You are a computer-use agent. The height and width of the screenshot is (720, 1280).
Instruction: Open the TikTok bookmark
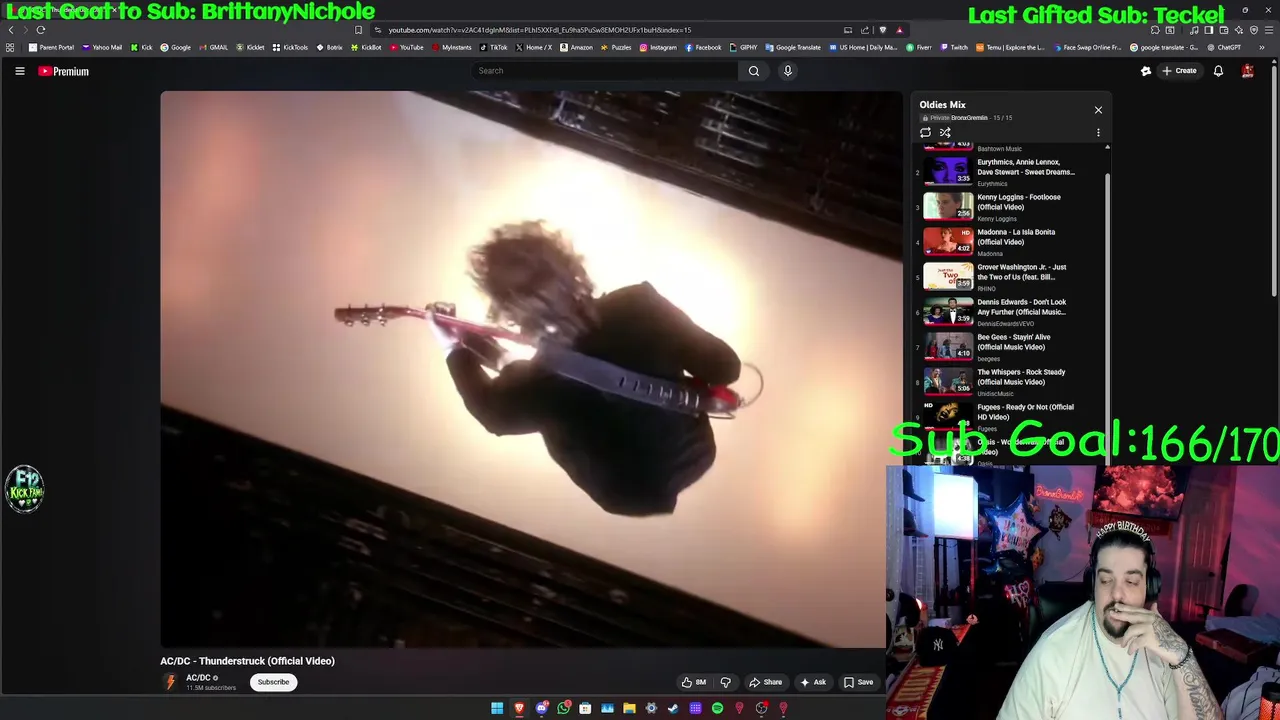pyautogui.click(x=493, y=47)
